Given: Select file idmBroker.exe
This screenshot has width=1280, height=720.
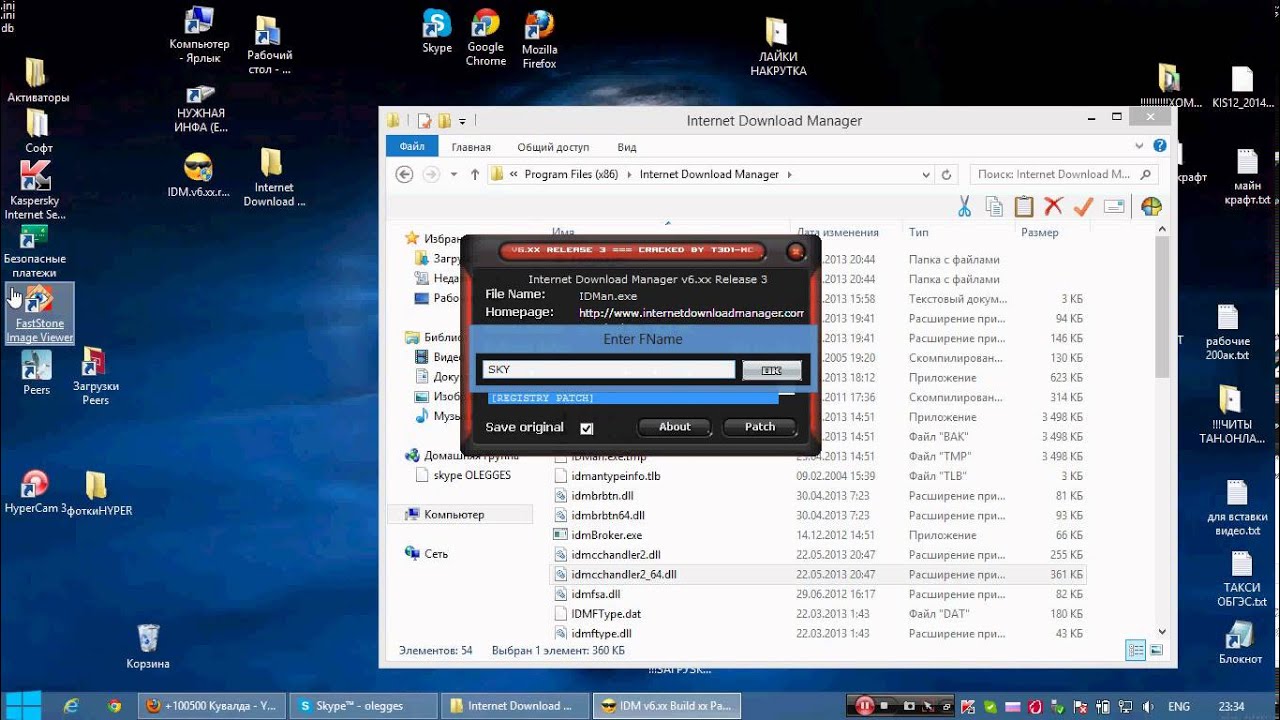Looking at the screenshot, I should (607, 535).
